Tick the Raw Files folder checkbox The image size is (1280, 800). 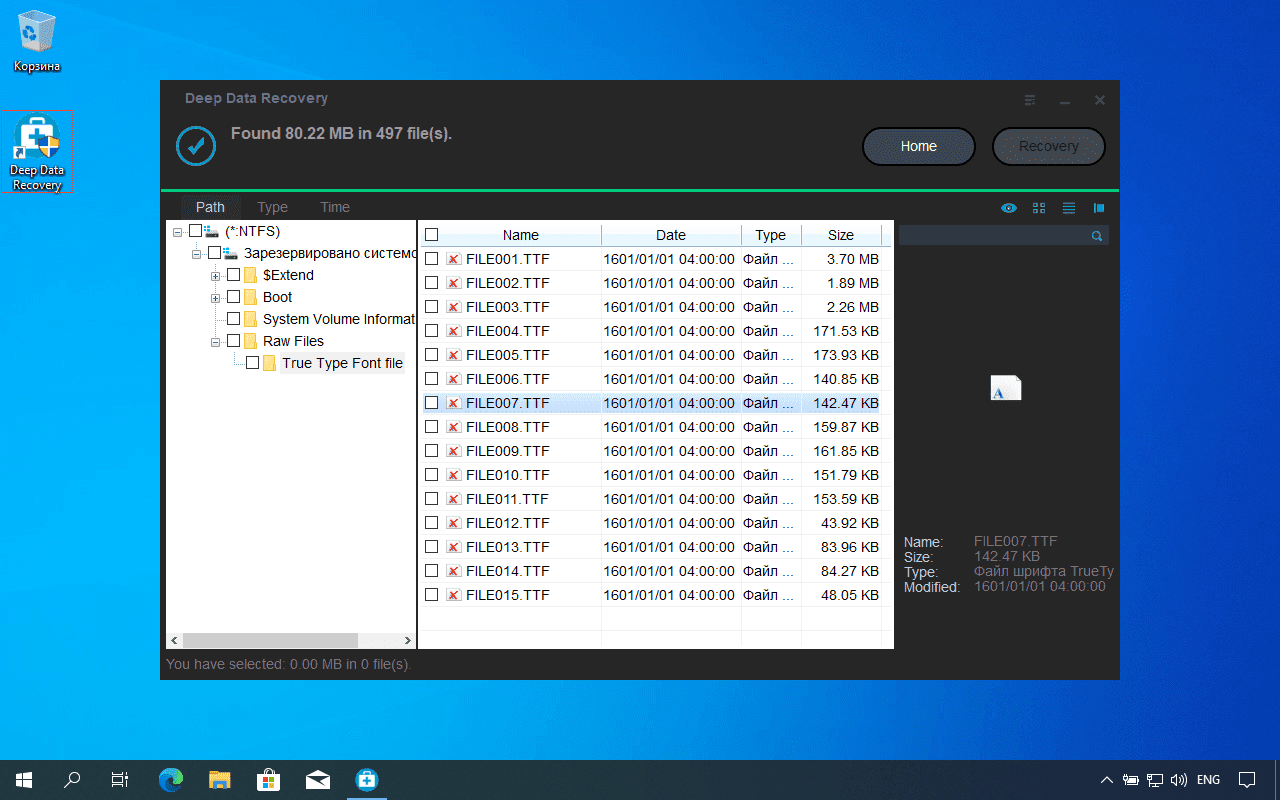[233, 341]
